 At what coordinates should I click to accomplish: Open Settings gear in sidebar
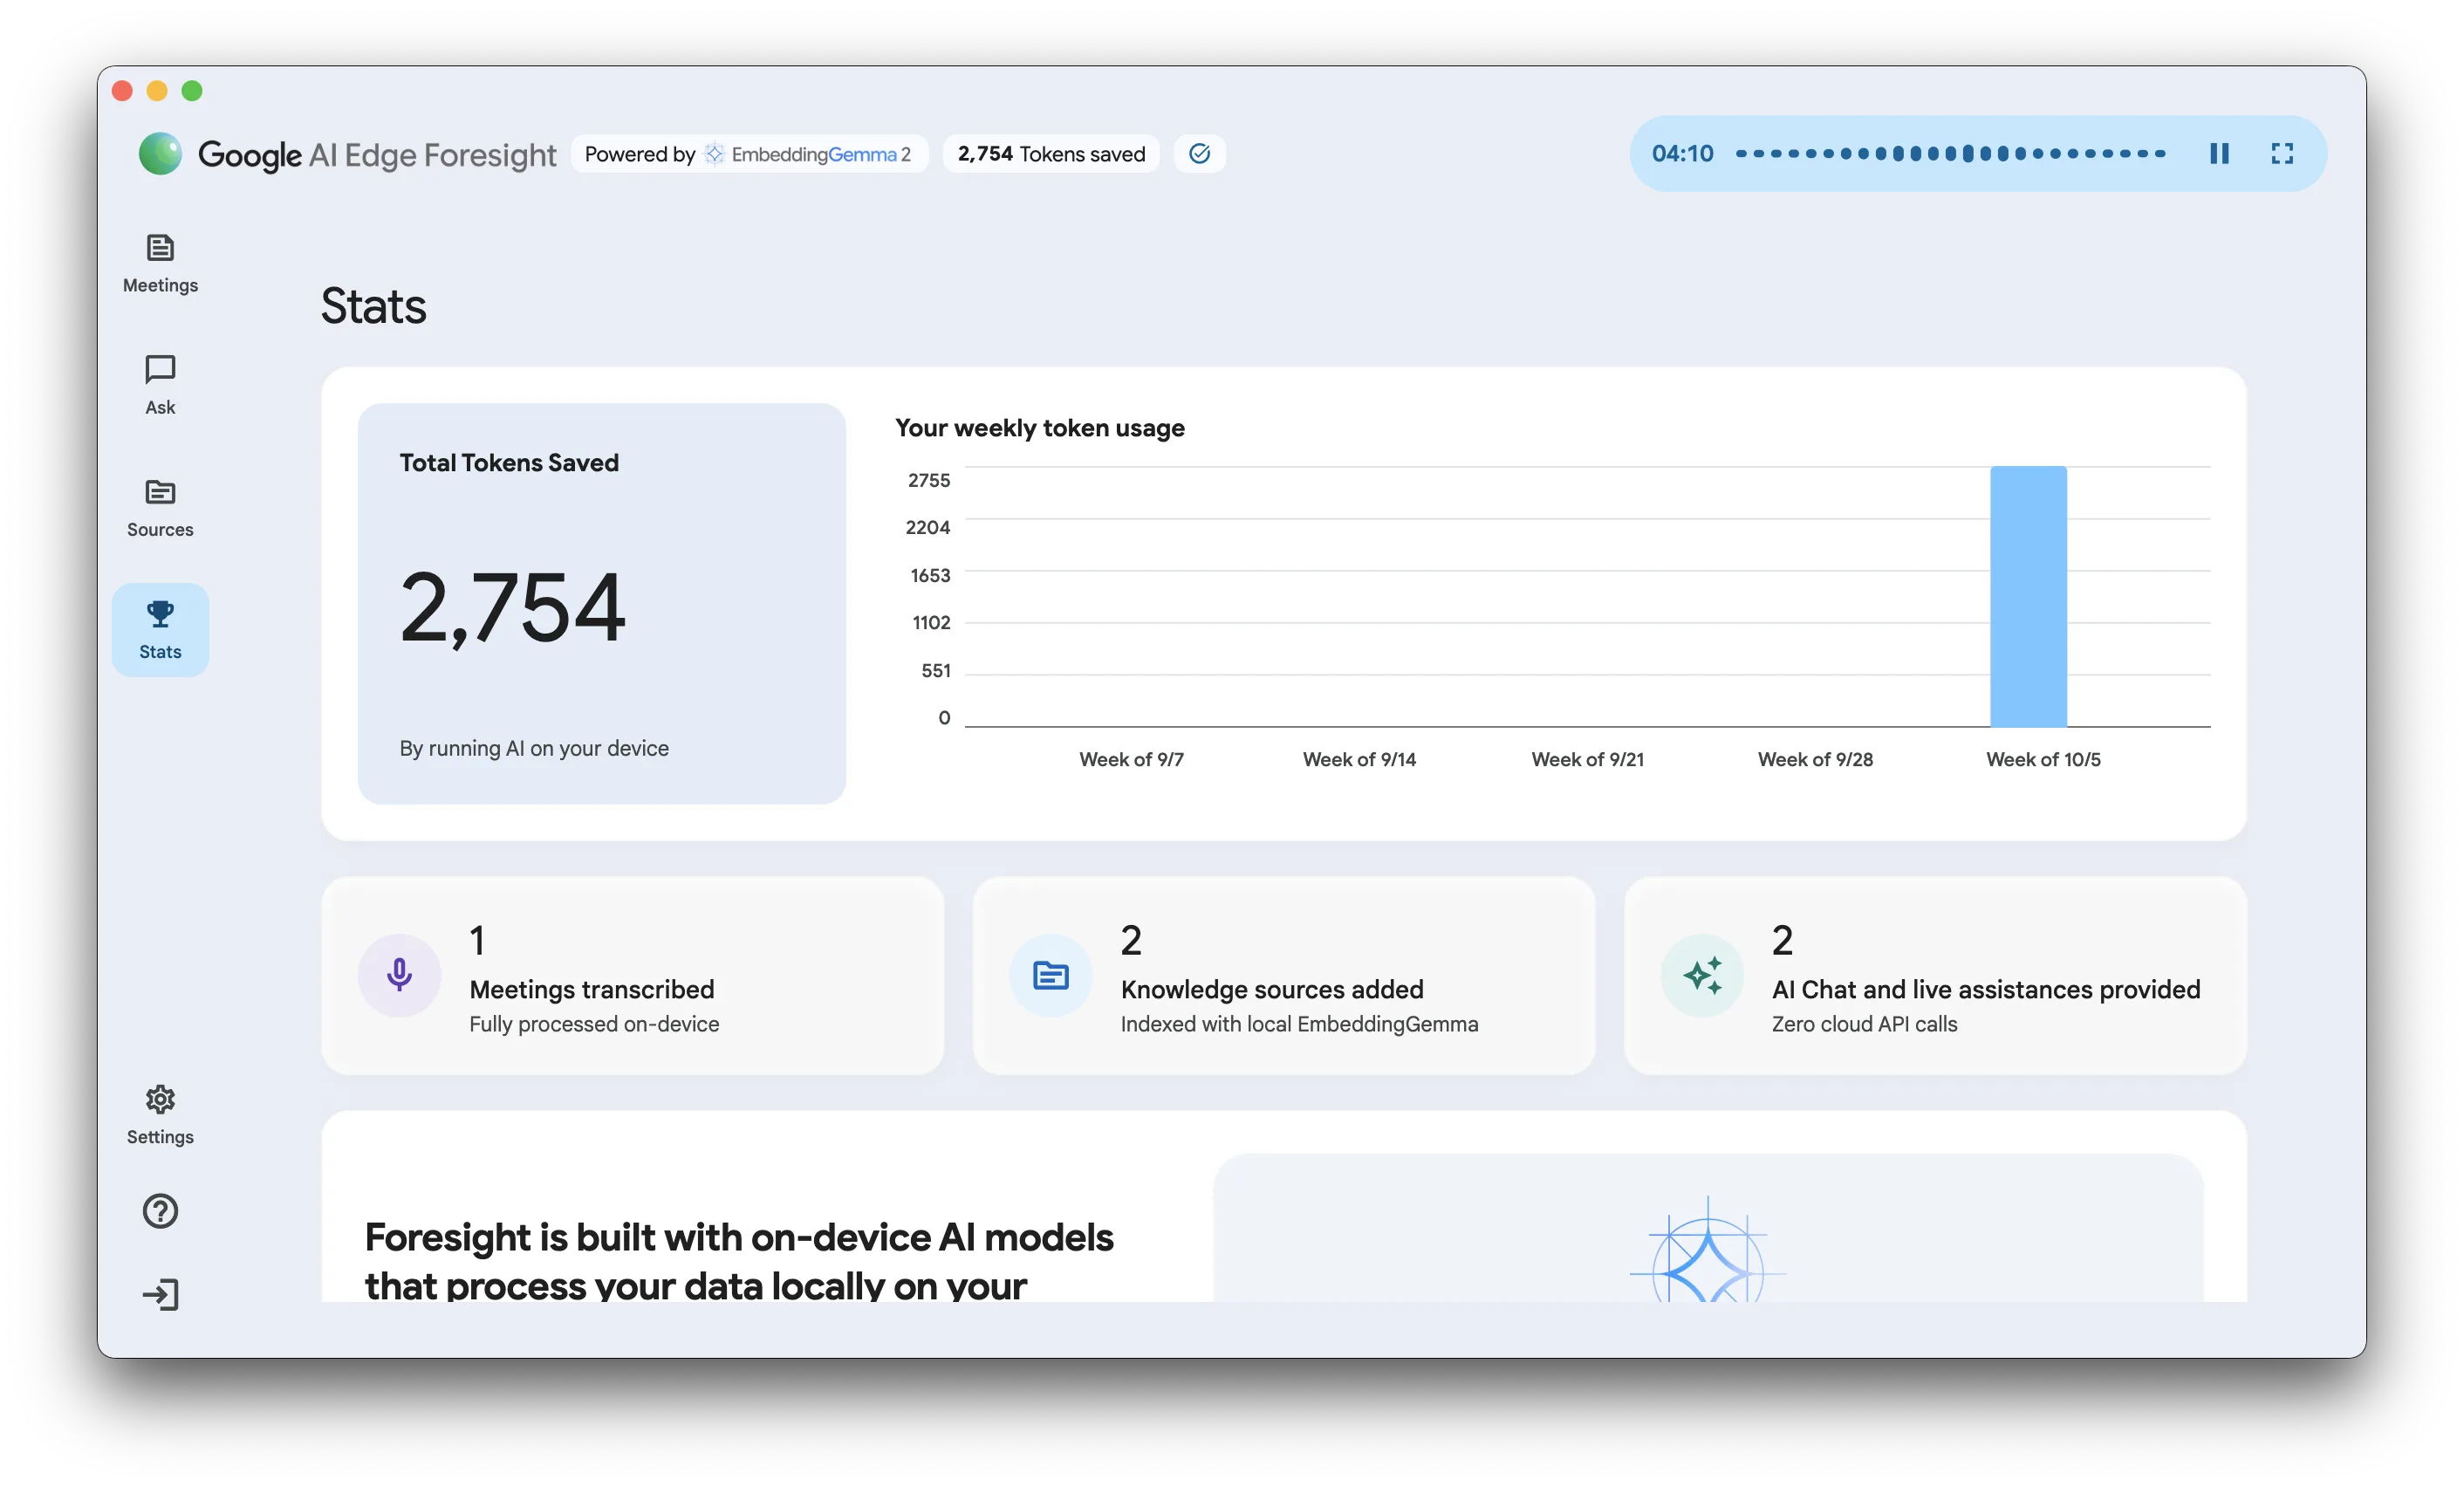pos(160,1116)
